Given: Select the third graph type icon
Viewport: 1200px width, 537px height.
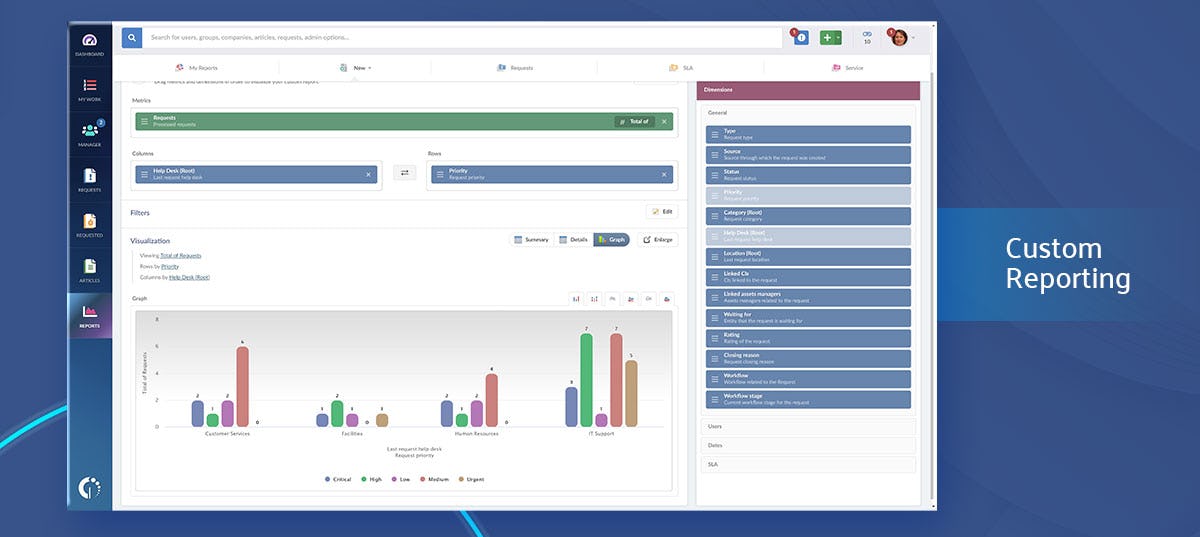Looking at the screenshot, I should 613,298.
